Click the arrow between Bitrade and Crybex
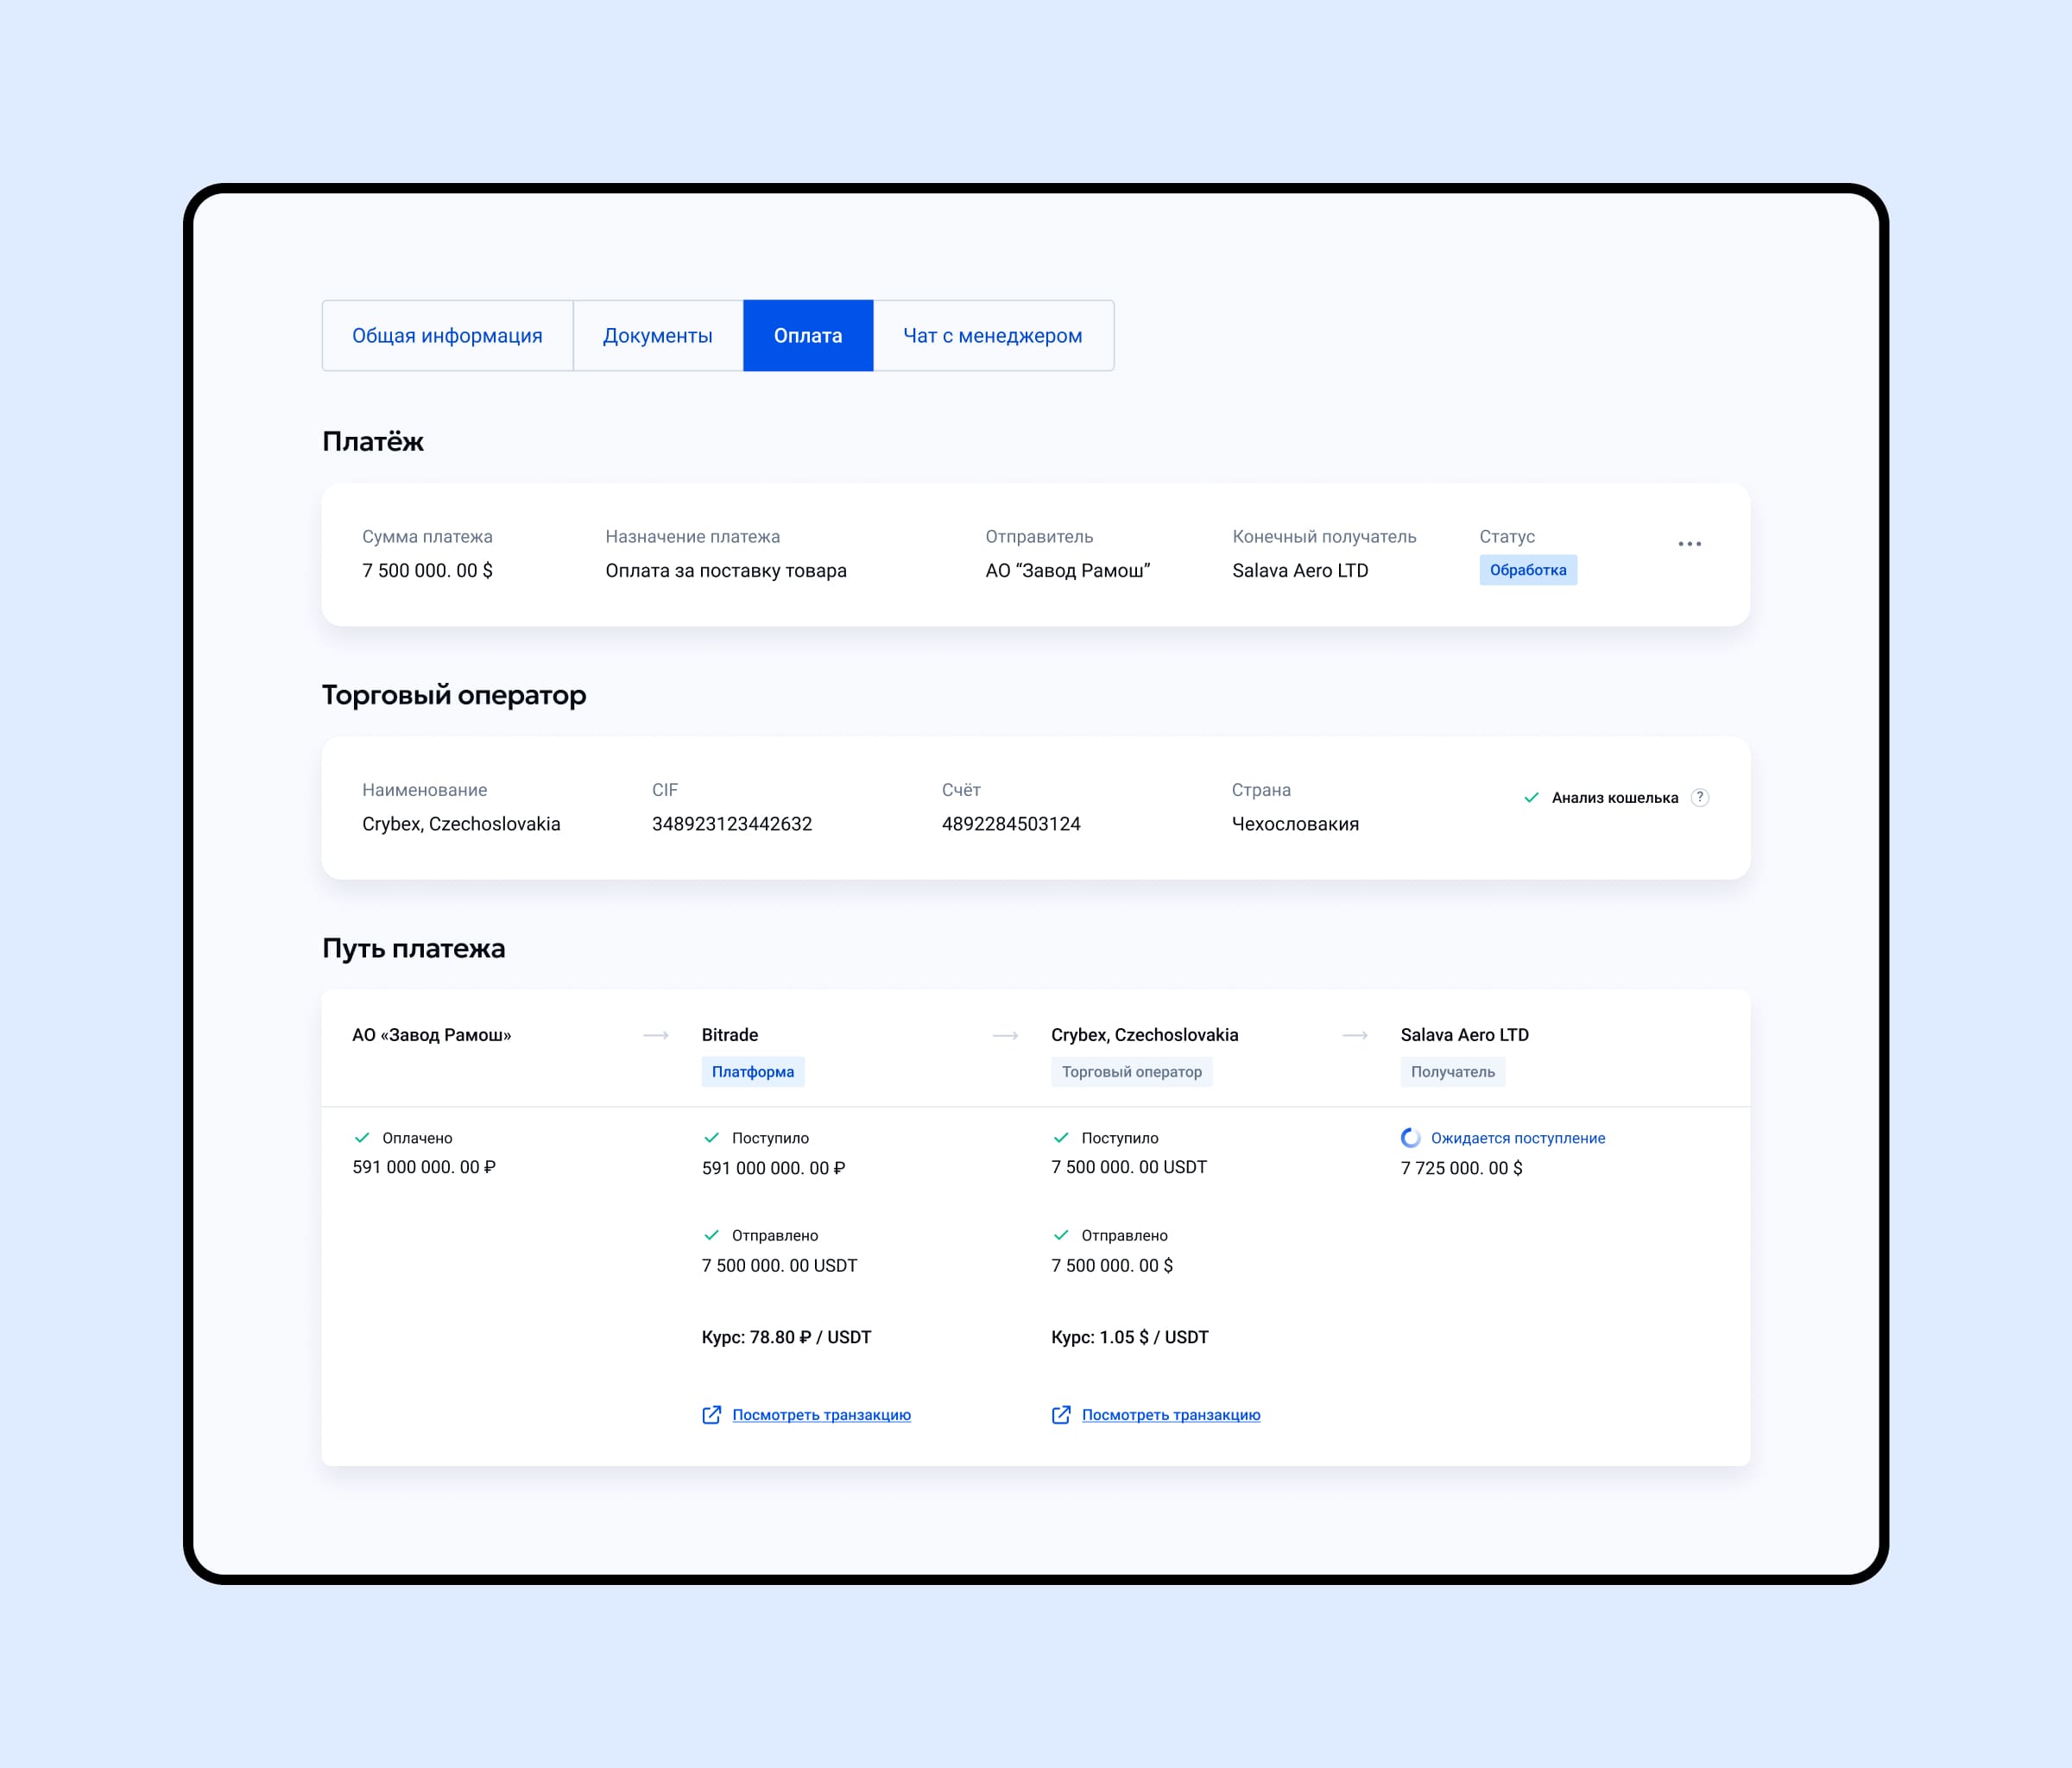Screen dimensions: 2072x1768 pos(1005,1035)
